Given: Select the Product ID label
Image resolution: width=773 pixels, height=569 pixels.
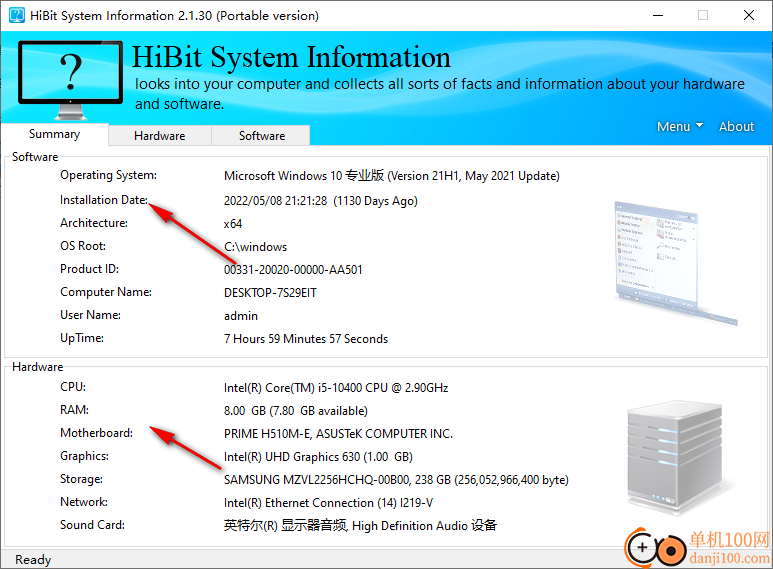Looking at the screenshot, I should click(89, 269).
